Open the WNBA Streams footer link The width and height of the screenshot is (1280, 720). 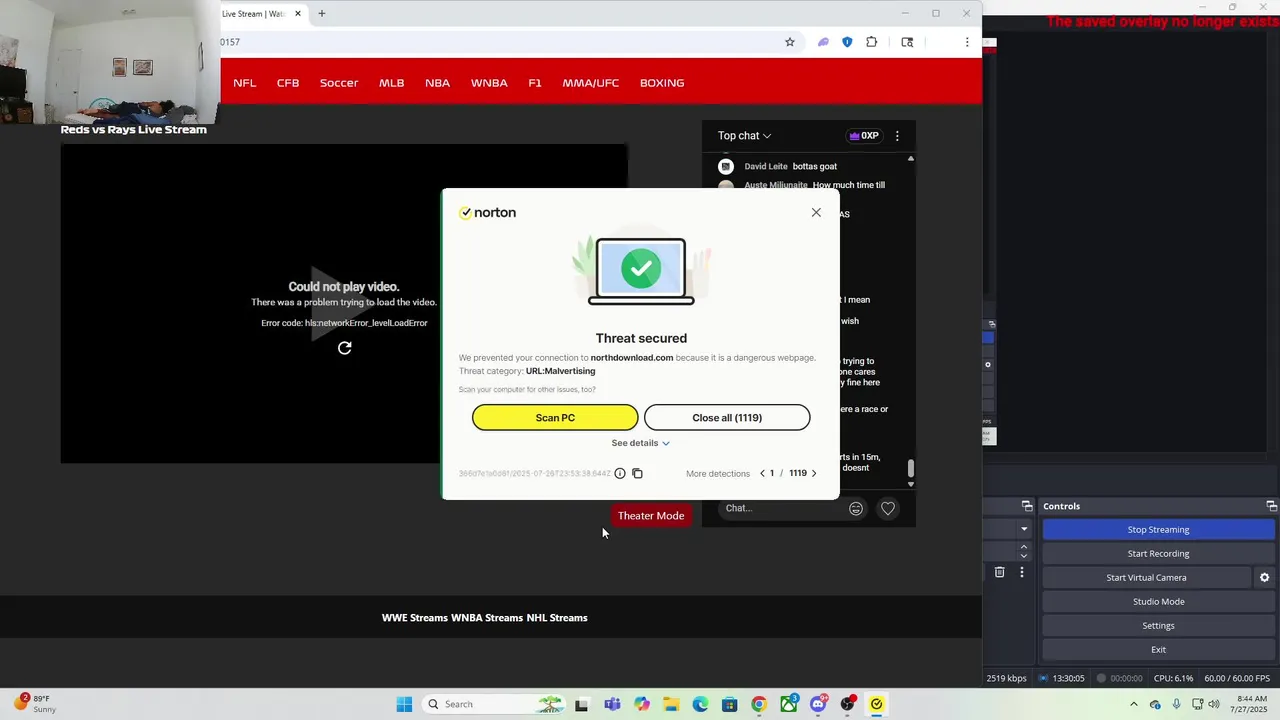(x=487, y=618)
